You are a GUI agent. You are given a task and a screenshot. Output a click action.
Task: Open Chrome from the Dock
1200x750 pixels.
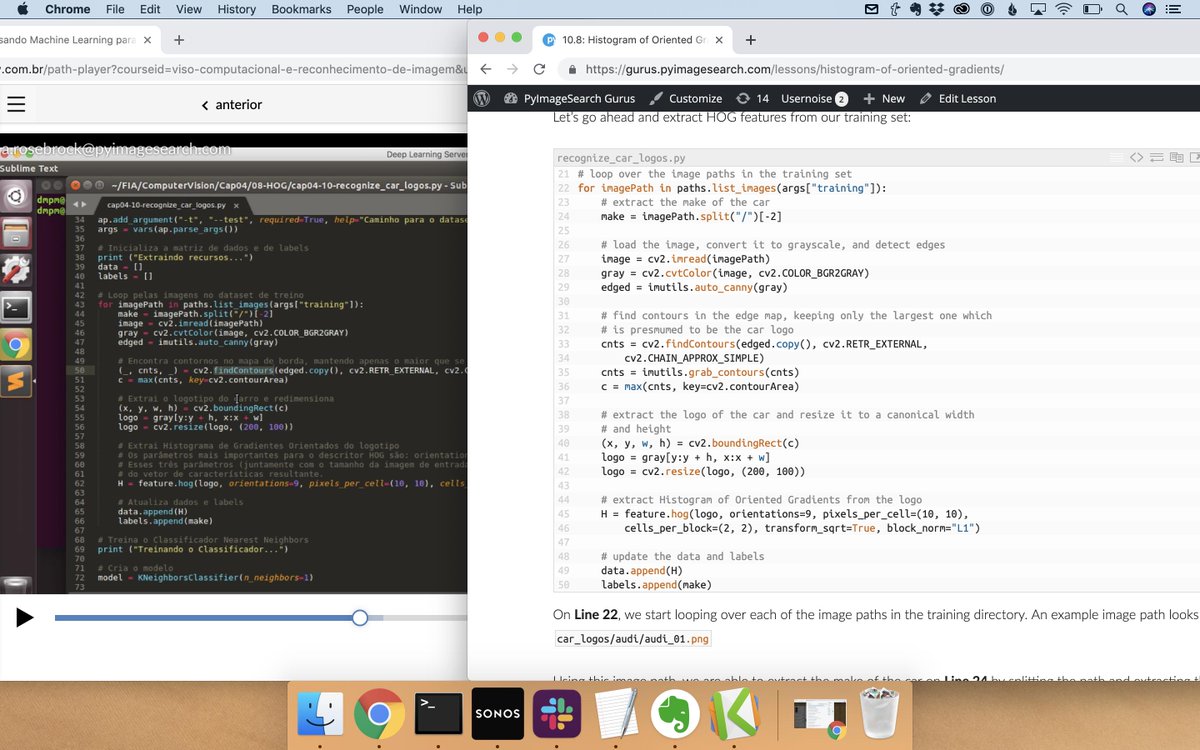pyautogui.click(x=379, y=714)
